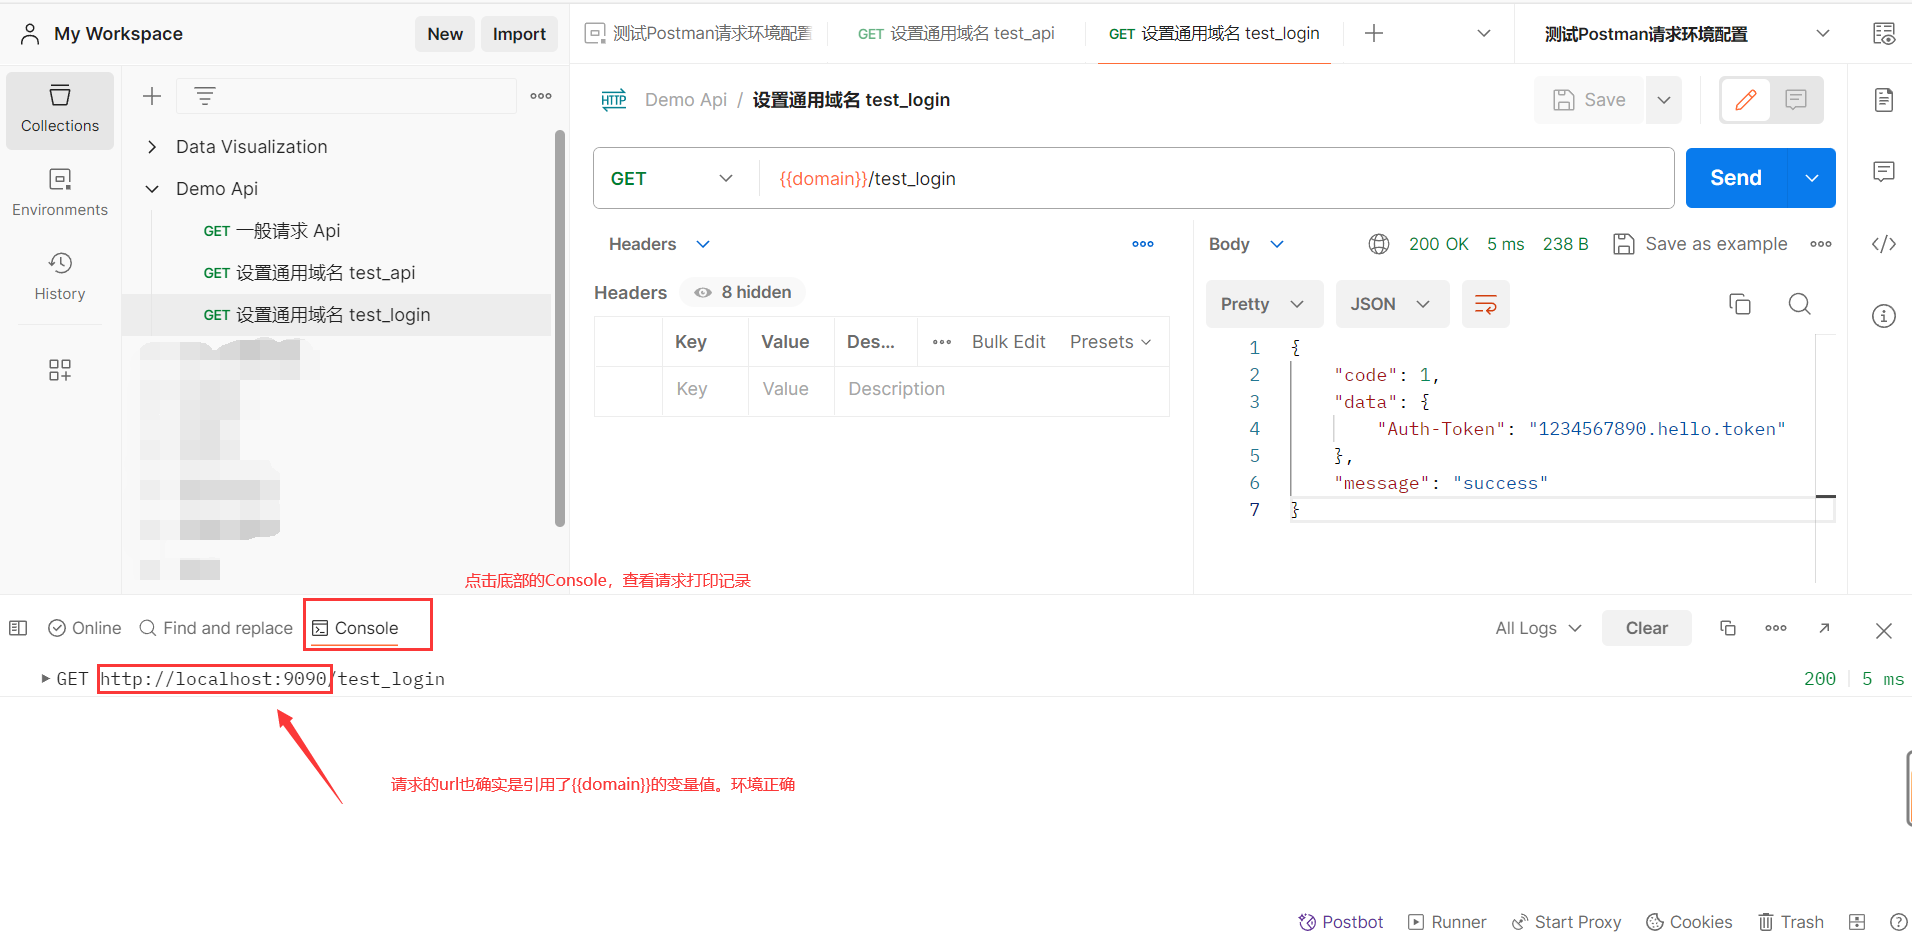Click the Send button

point(1736,178)
